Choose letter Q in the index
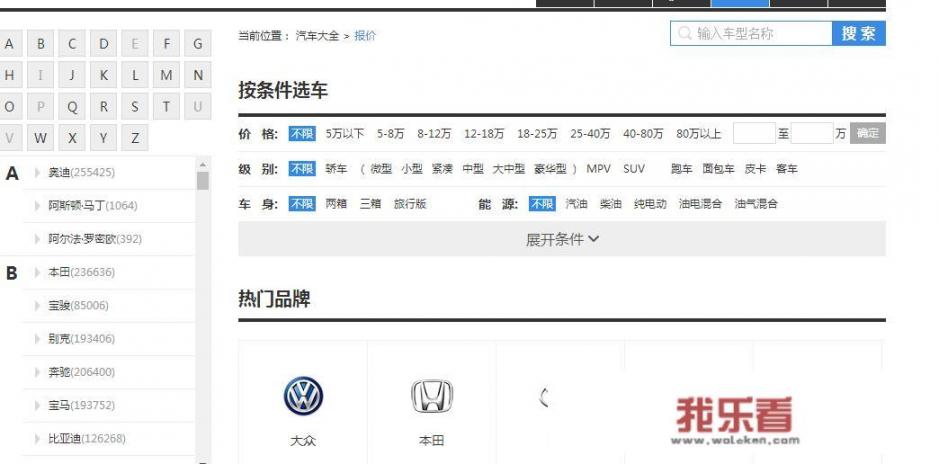The image size is (939, 464). (x=72, y=107)
